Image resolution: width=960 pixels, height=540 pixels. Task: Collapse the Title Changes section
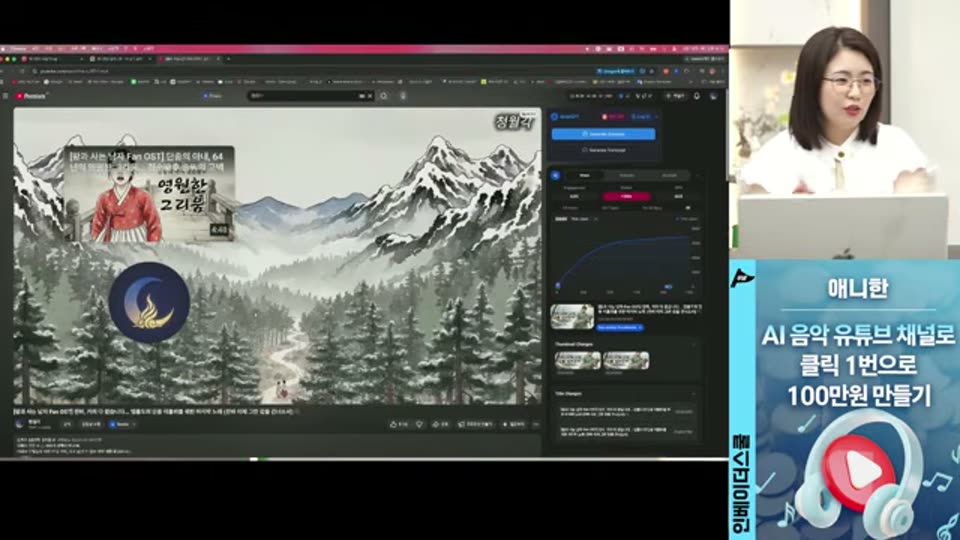pyautogui.click(x=693, y=394)
